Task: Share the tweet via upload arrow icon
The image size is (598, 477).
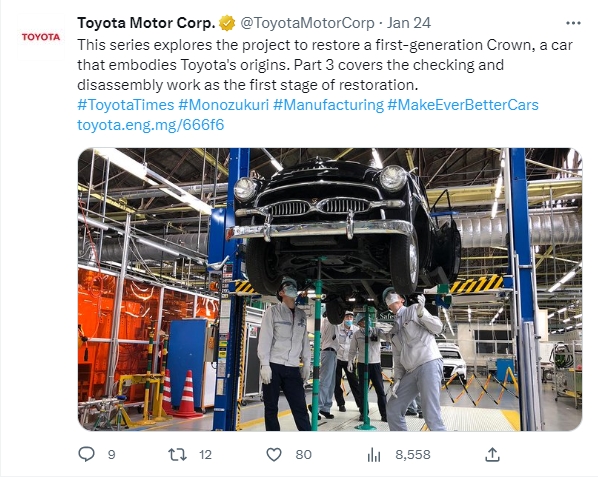Action: coord(492,454)
